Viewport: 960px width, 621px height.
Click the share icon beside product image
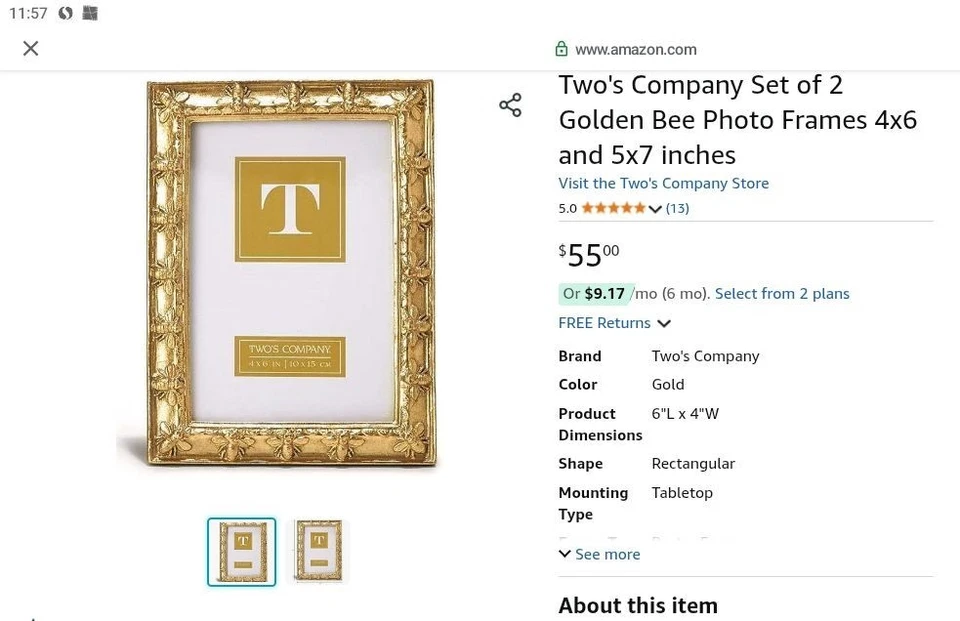pos(510,105)
